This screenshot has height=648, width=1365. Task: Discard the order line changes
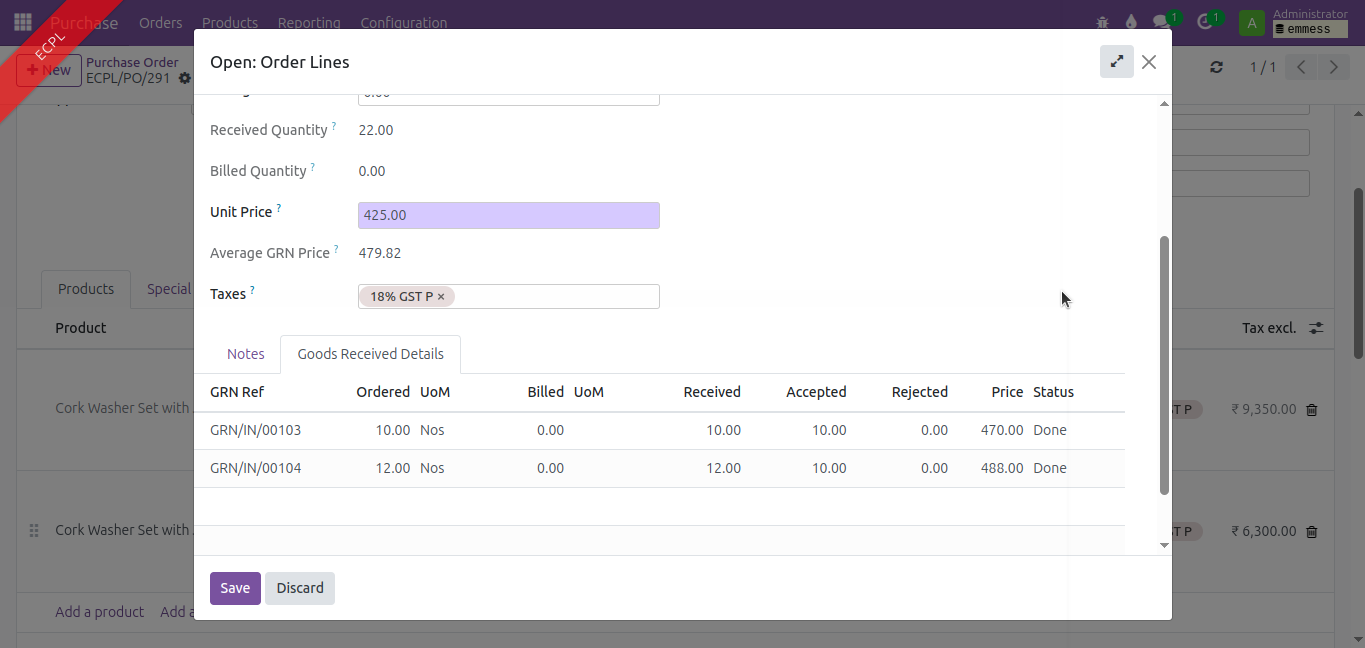point(300,588)
